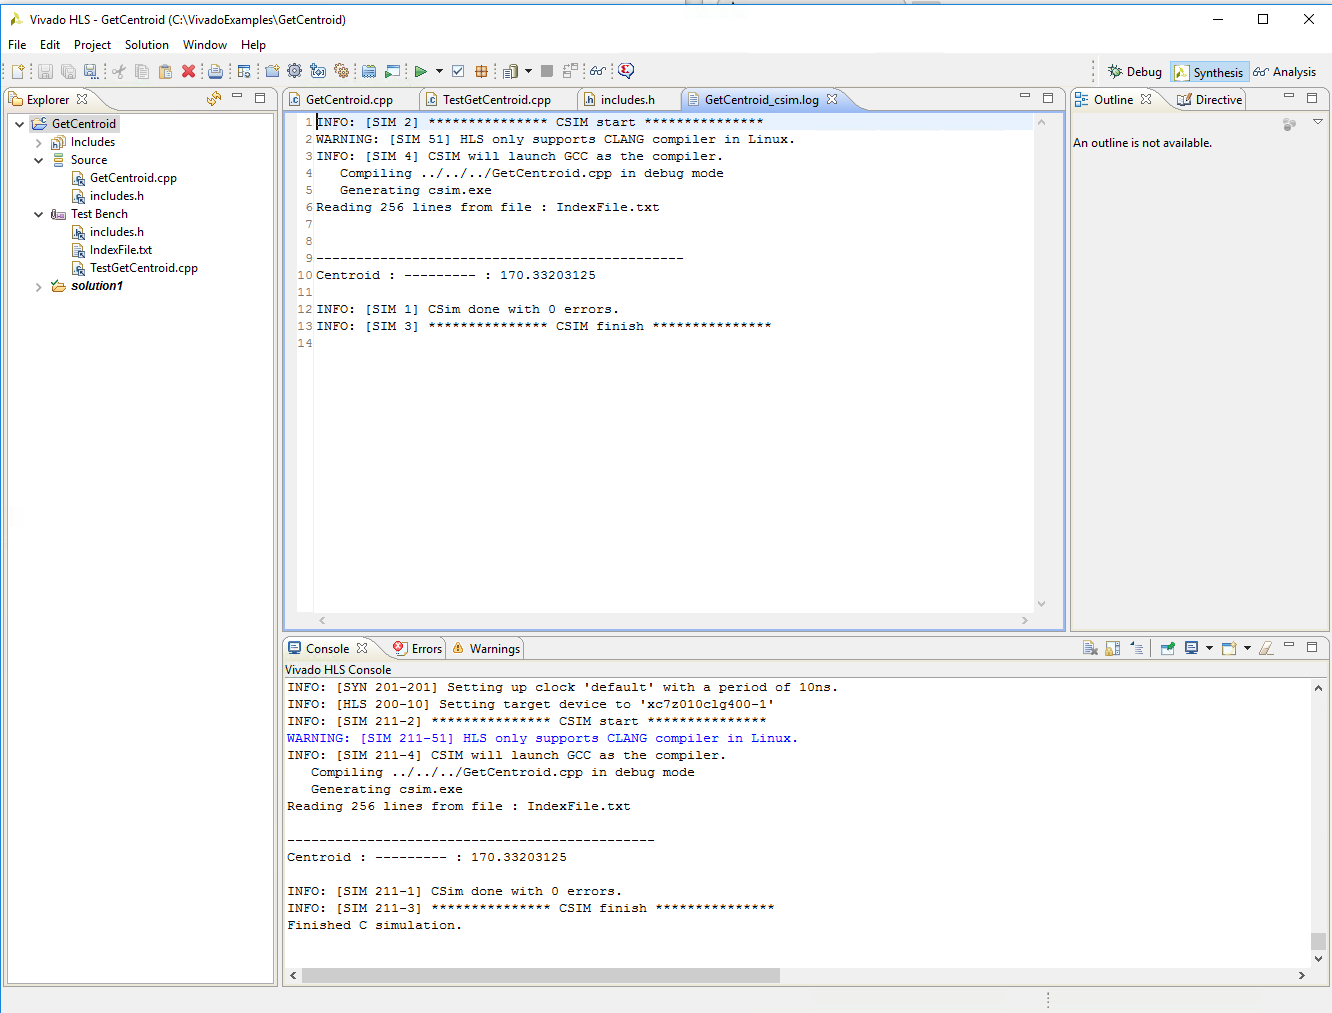Click the New Project toolbar icon
1332x1013 pixels.
tap(272, 71)
